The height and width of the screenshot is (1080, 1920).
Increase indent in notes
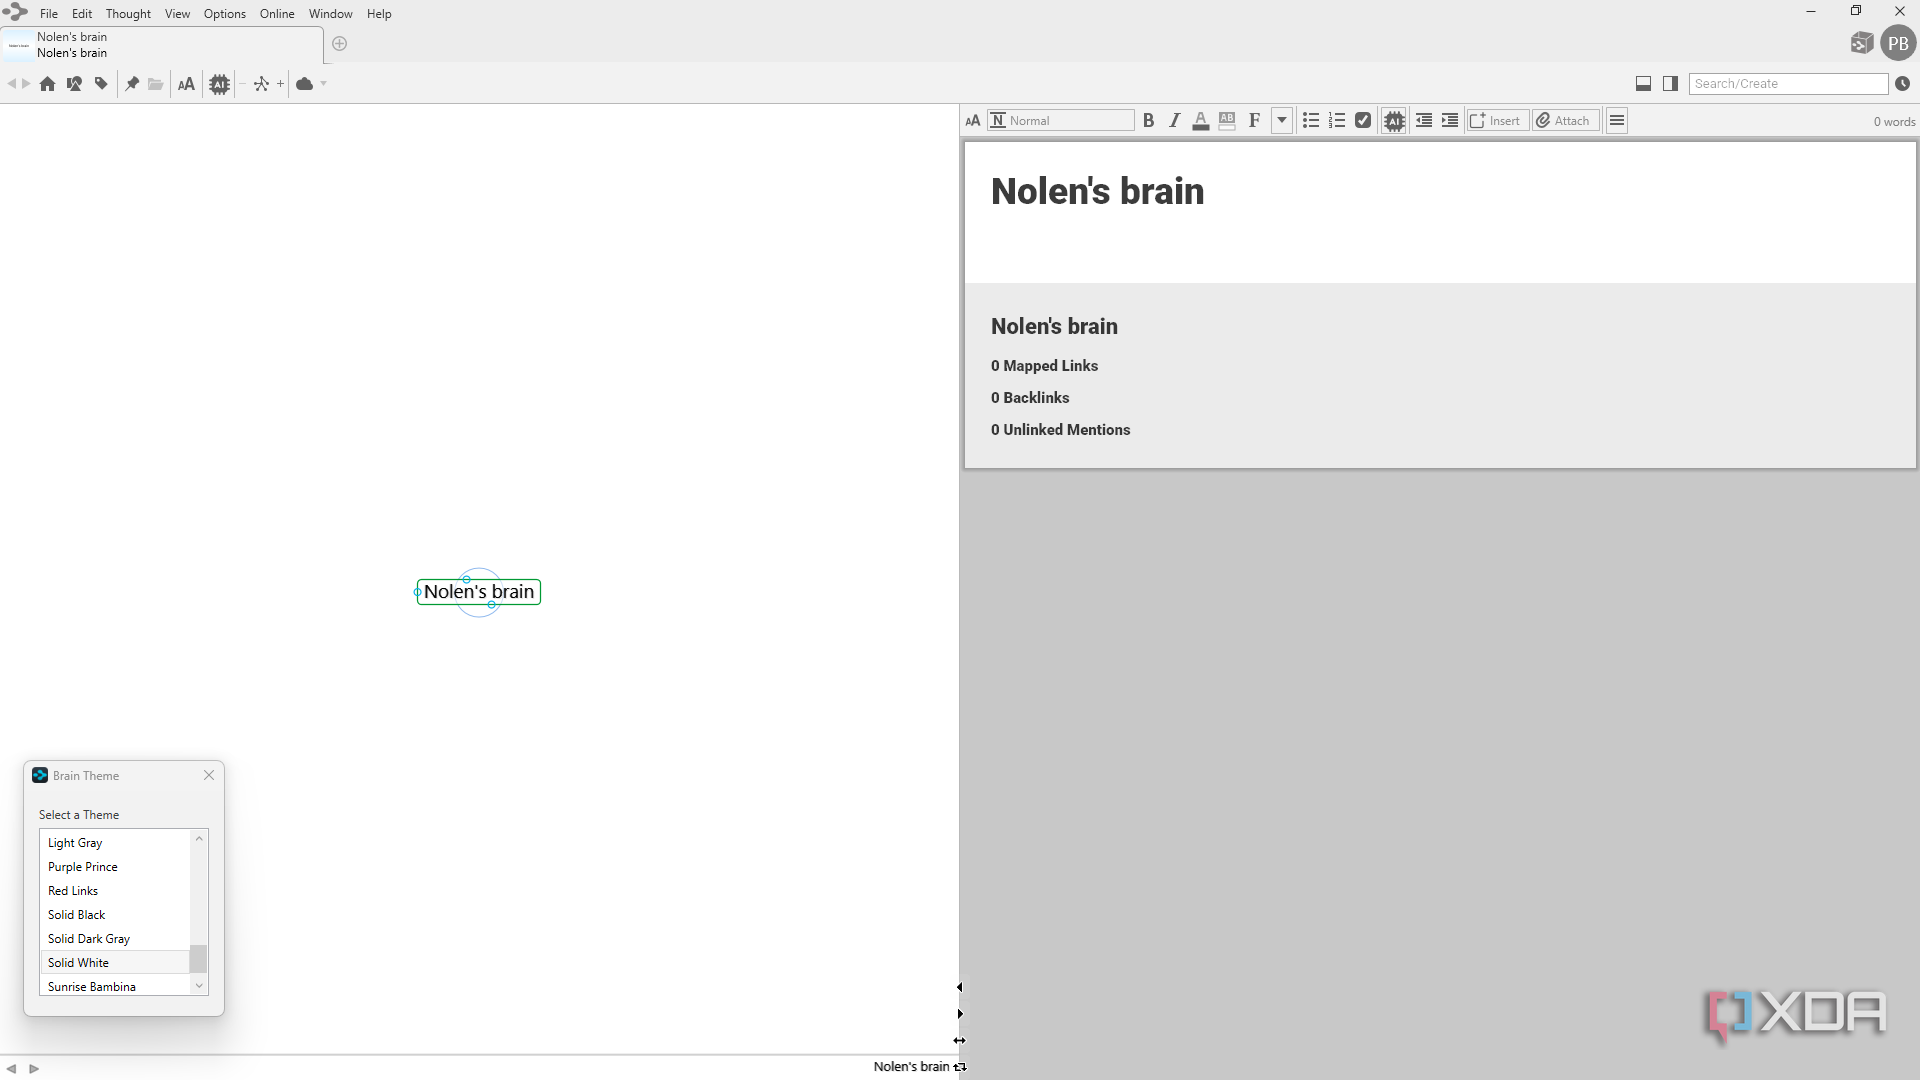click(1450, 121)
